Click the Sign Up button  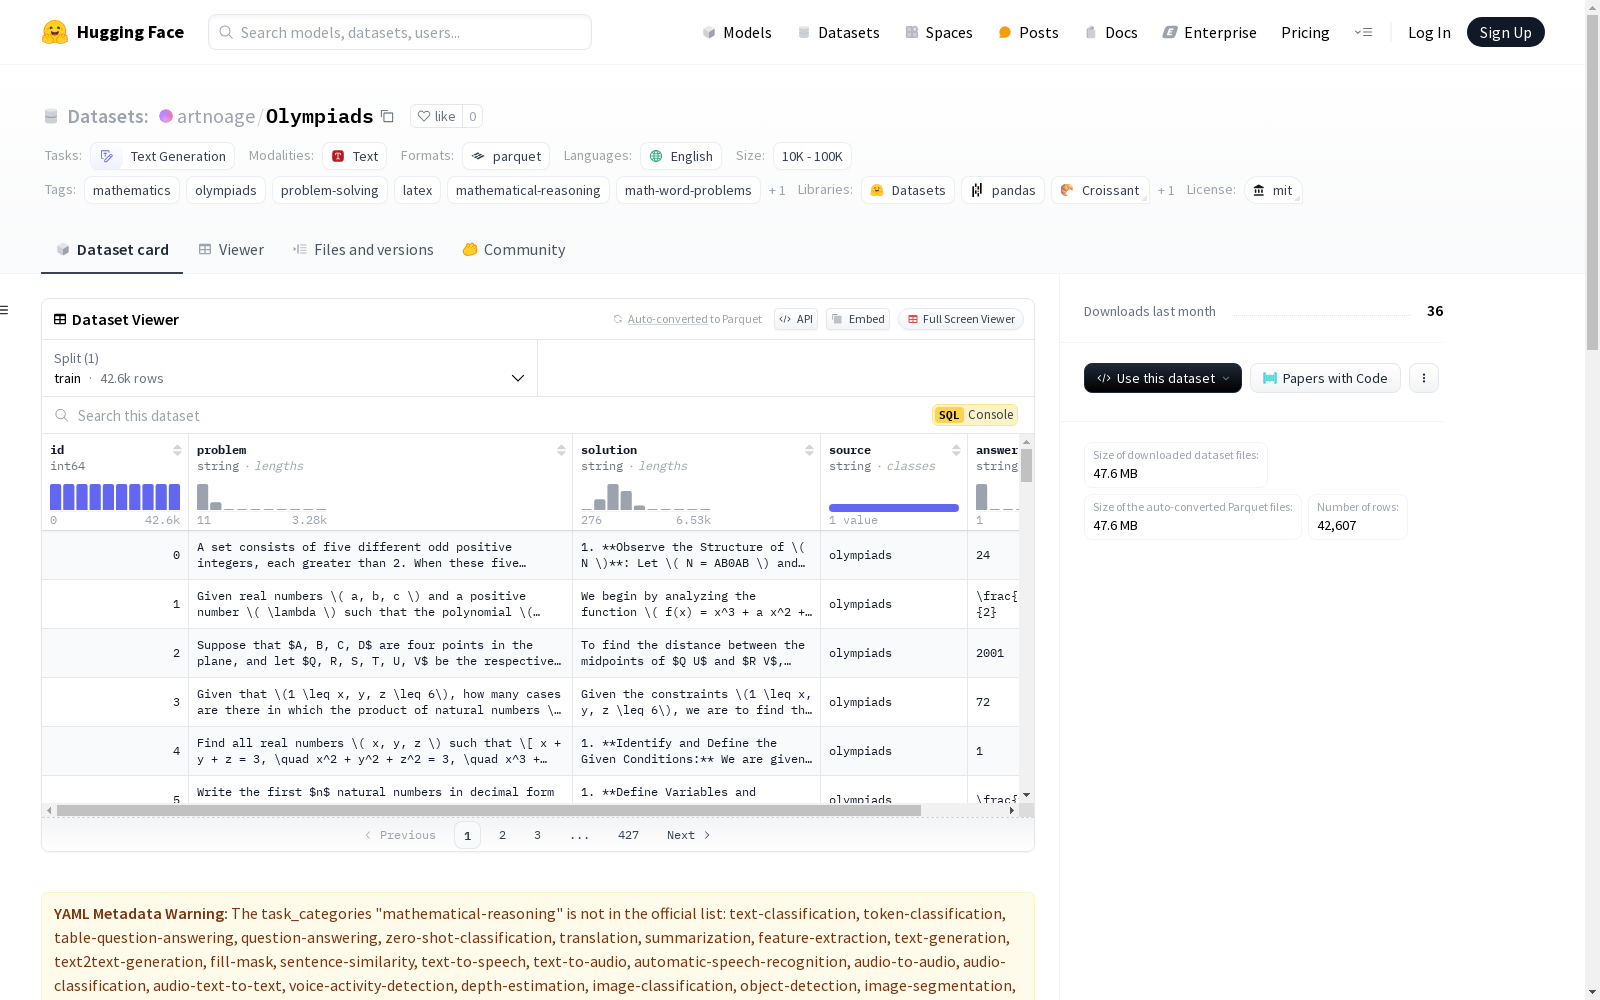[1505, 32]
